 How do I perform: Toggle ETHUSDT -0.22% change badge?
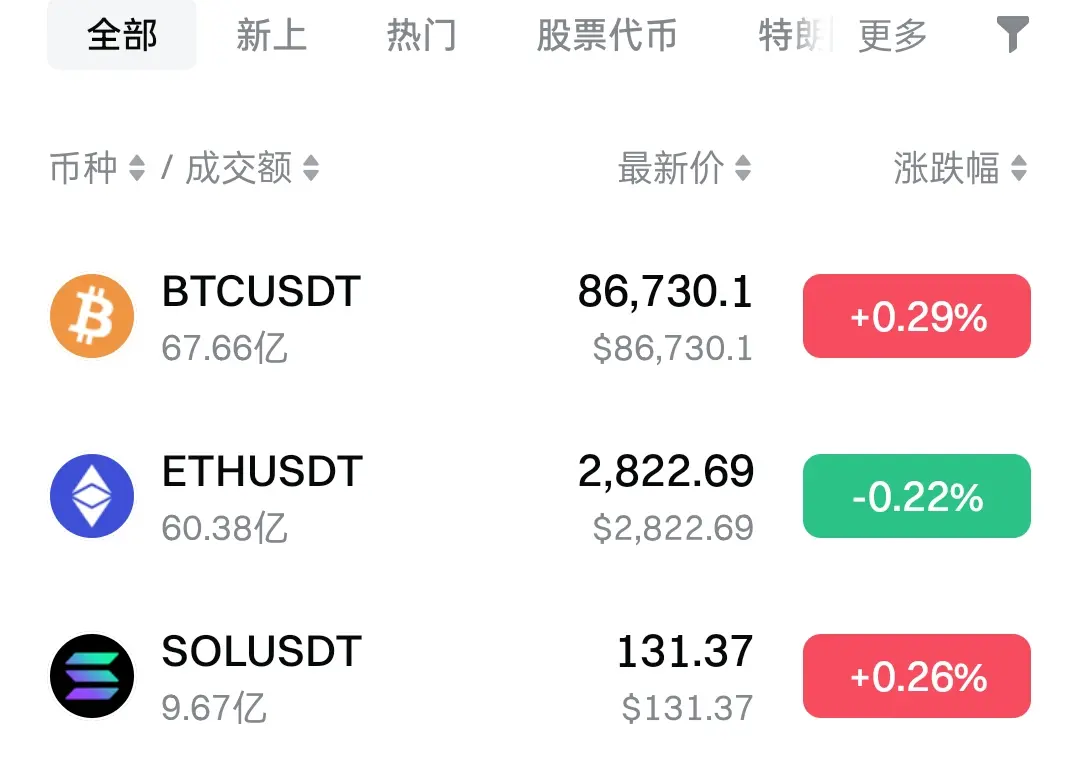(x=917, y=496)
